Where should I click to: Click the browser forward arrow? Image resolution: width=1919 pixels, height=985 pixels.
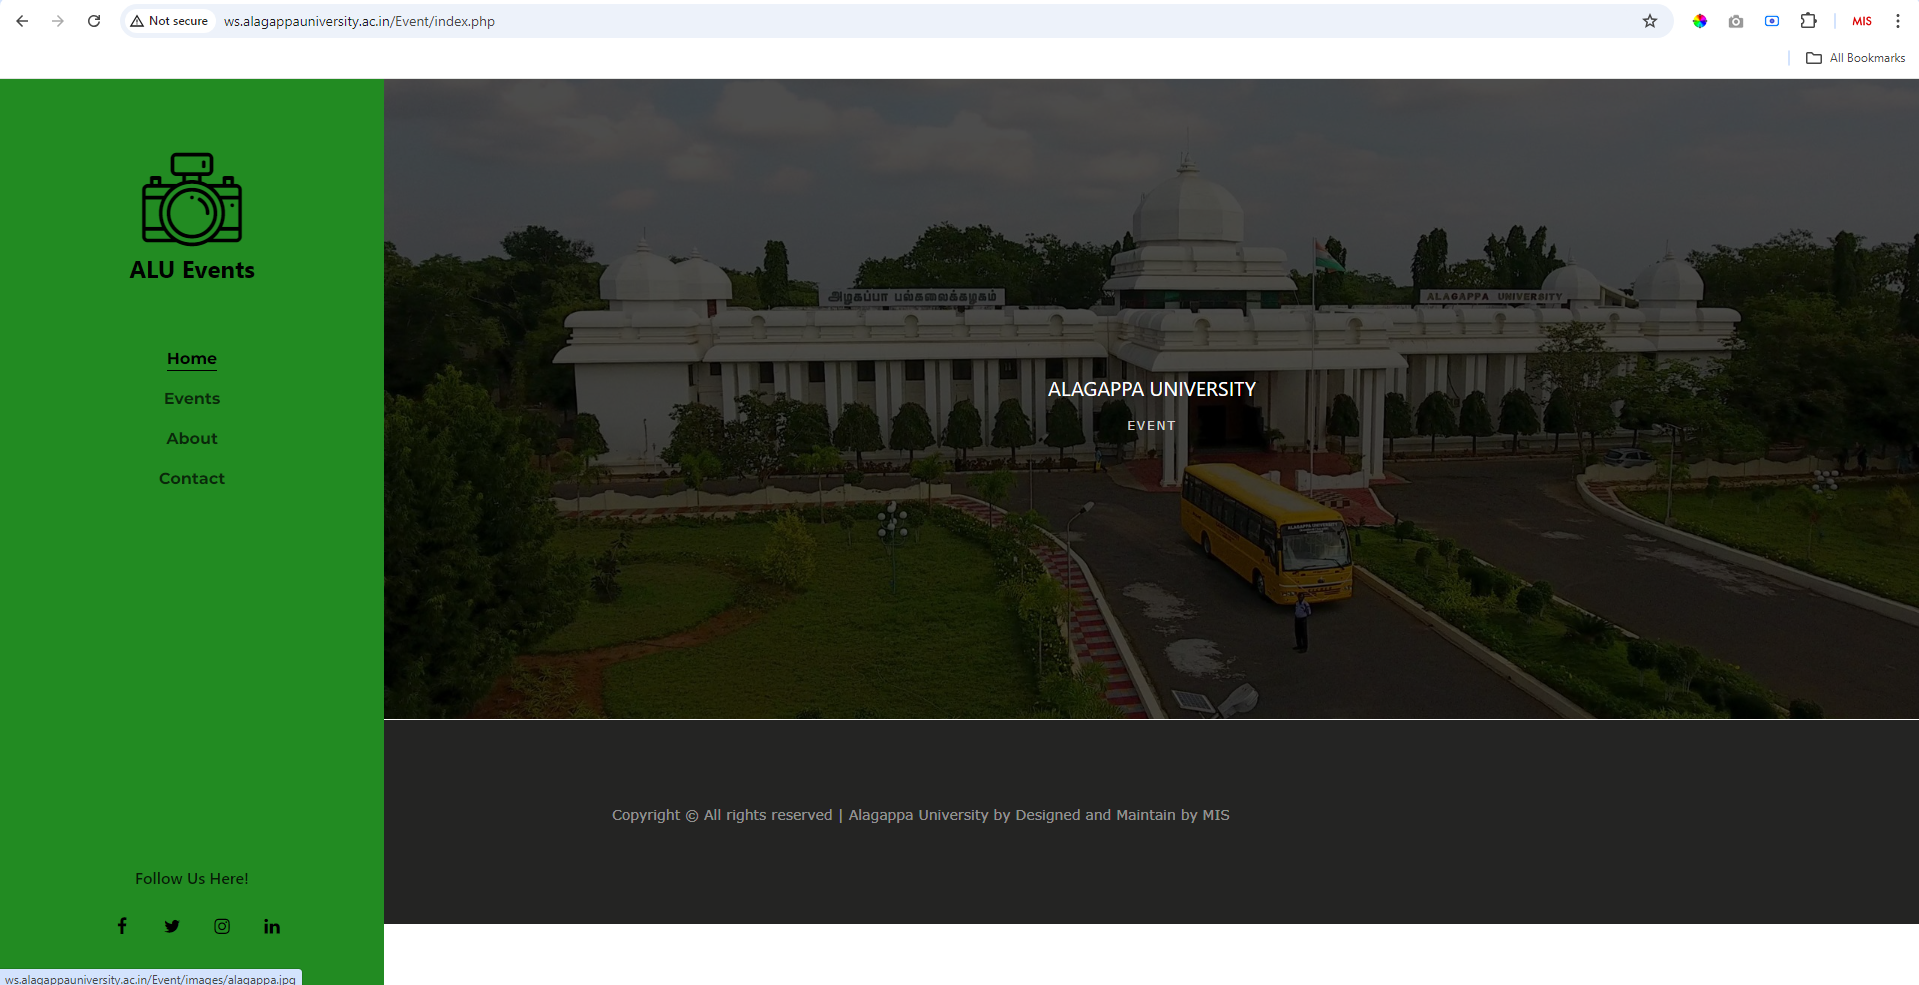click(x=58, y=21)
